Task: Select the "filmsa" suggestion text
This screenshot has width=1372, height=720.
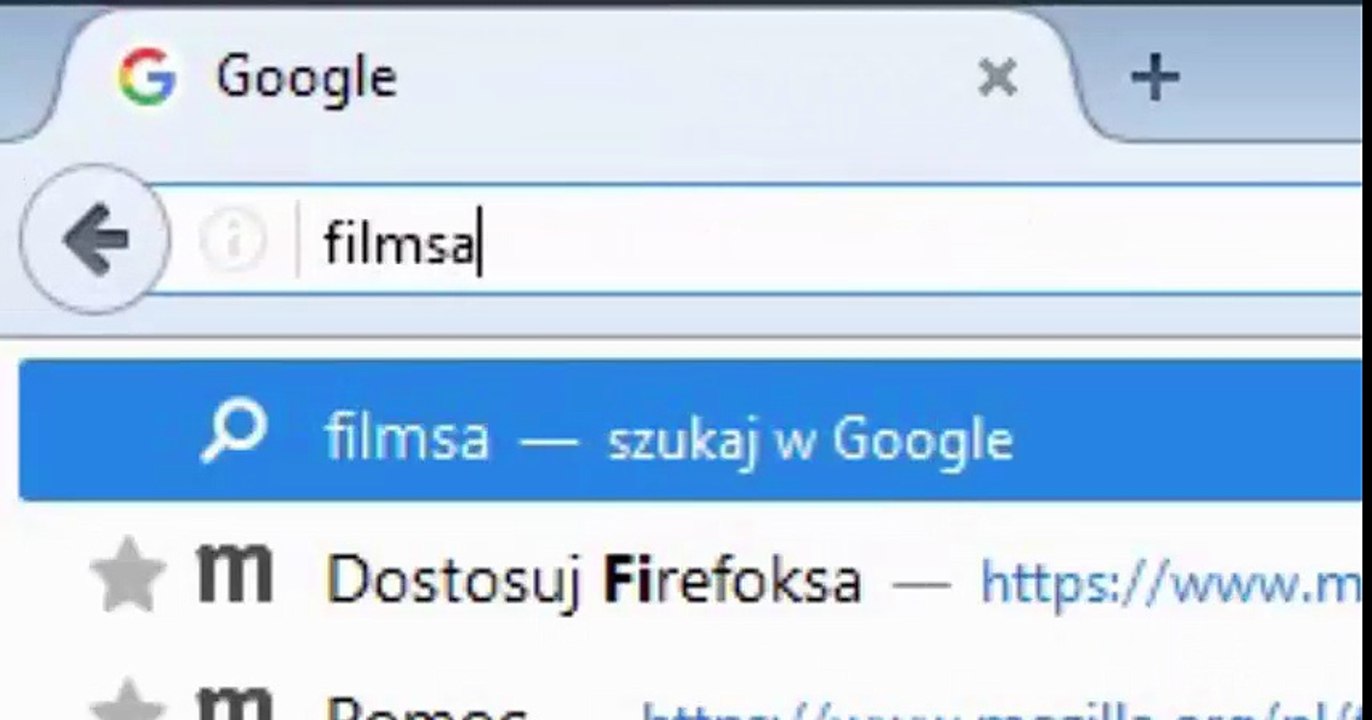Action: [407, 439]
